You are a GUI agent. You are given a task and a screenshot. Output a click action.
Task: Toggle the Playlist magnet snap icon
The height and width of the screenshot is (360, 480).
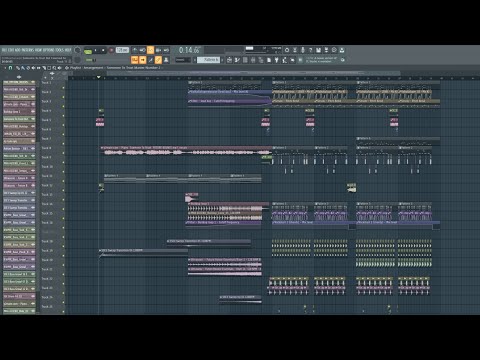click(10, 68)
